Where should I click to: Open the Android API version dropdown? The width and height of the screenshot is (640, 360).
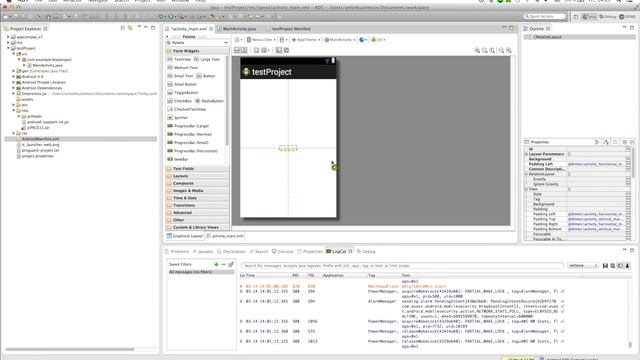click(x=378, y=40)
